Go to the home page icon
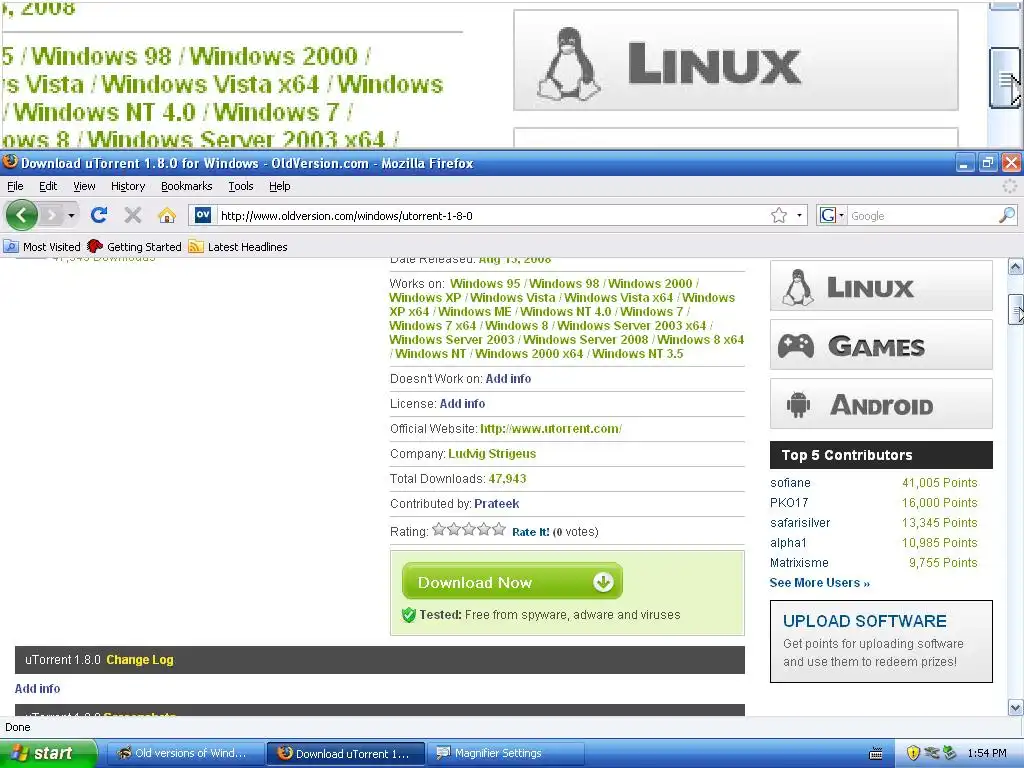Viewport: 1024px width, 768px height. click(167, 215)
